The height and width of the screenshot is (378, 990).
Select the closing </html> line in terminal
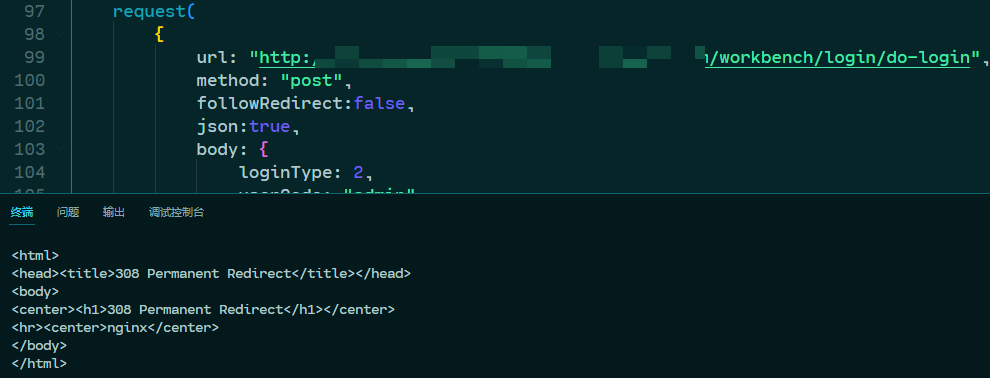tap(39, 364)
